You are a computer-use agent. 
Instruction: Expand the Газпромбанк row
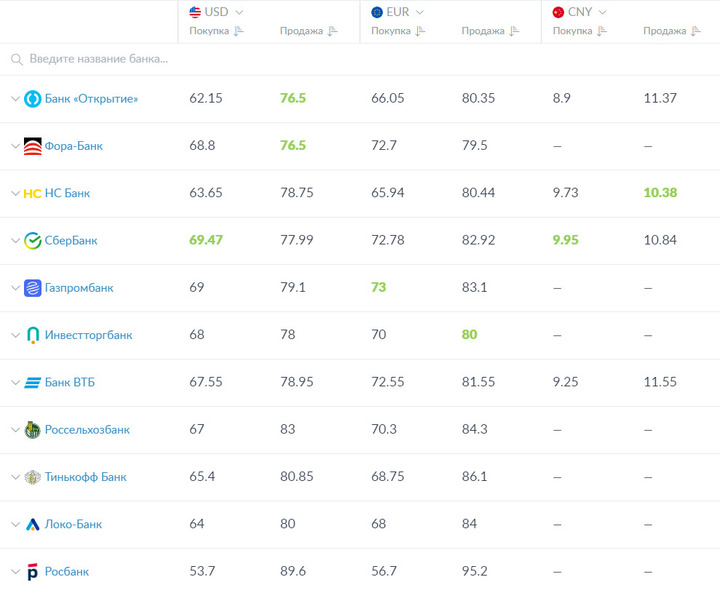15,288
